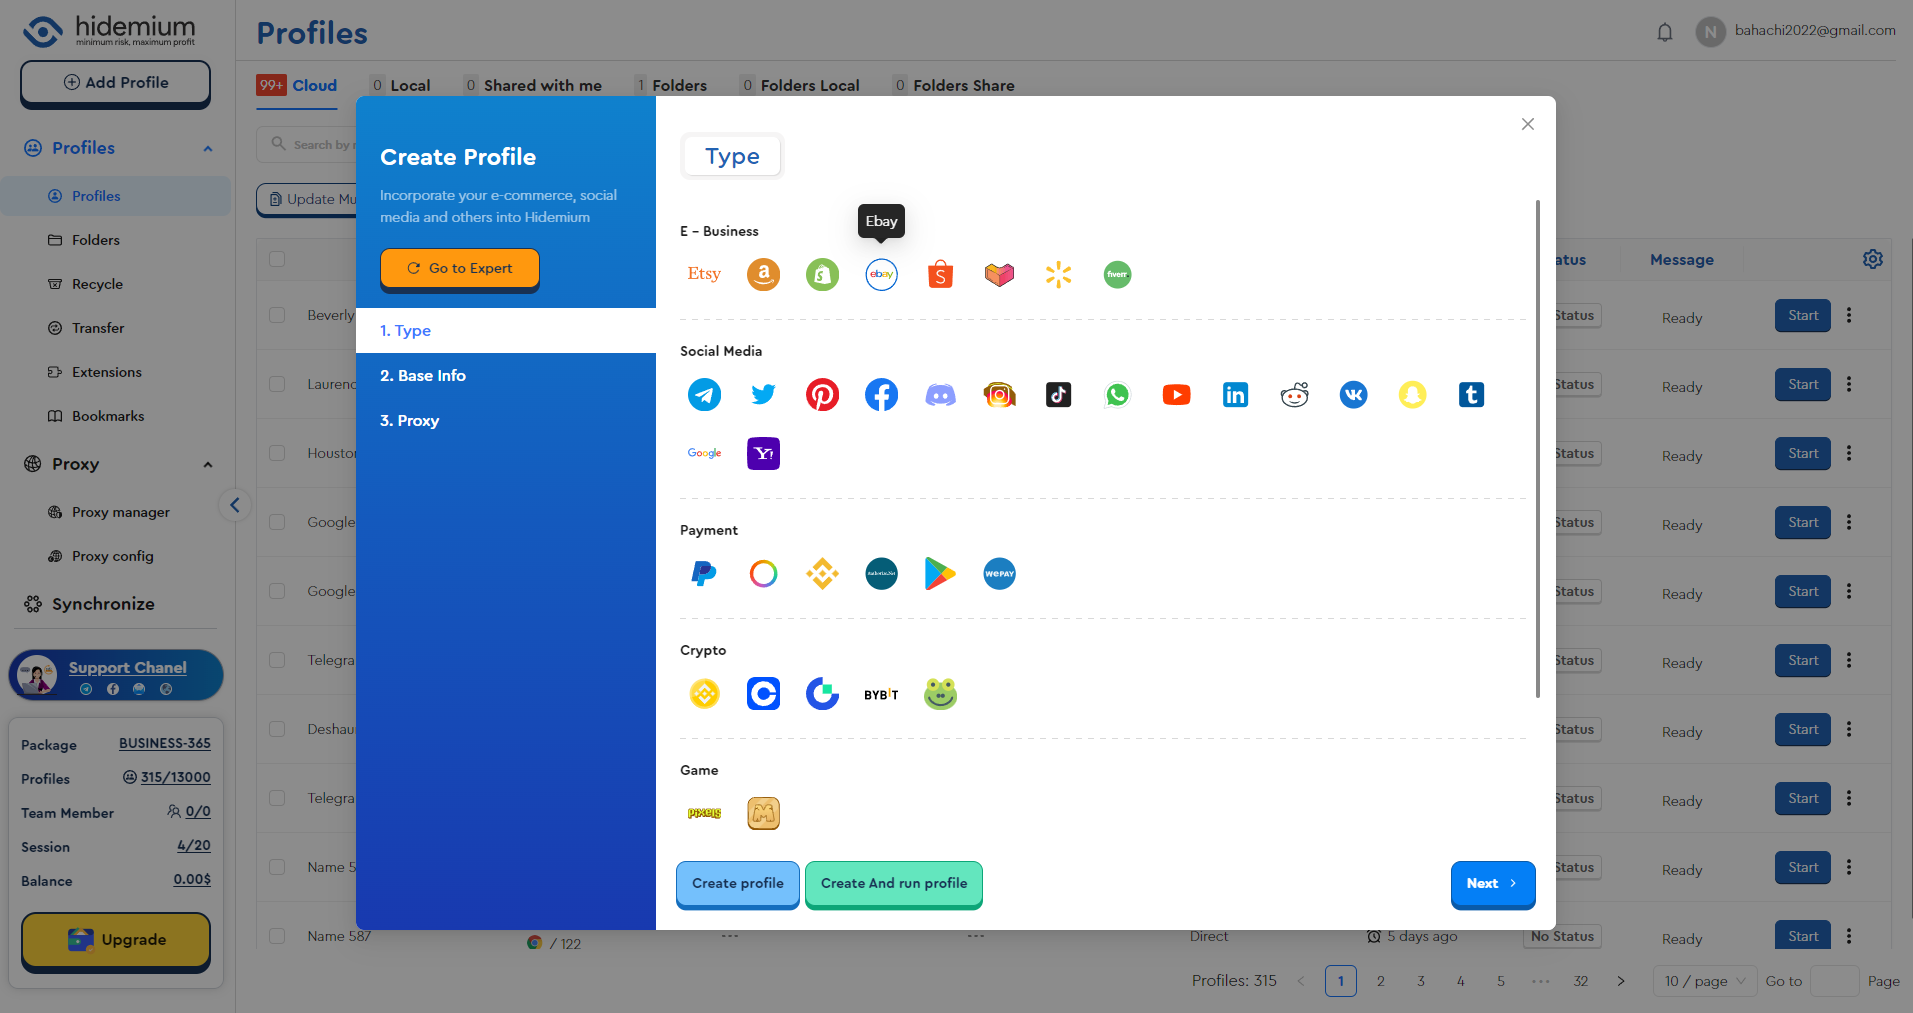Viewport: 1913px width, 1013px height.
Task: Choose the Shopee icon
Action: tap(940, 274)
